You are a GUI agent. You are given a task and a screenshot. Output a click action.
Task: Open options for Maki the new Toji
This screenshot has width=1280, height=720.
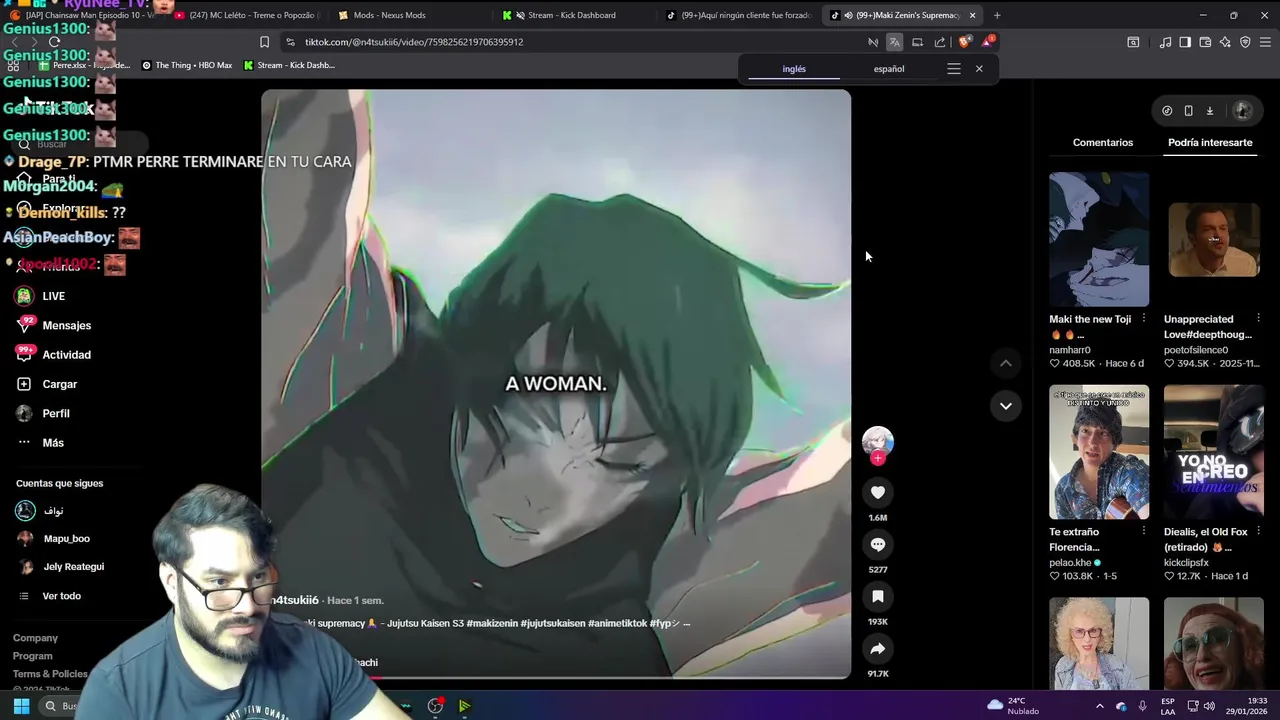tap(1143, 319)
